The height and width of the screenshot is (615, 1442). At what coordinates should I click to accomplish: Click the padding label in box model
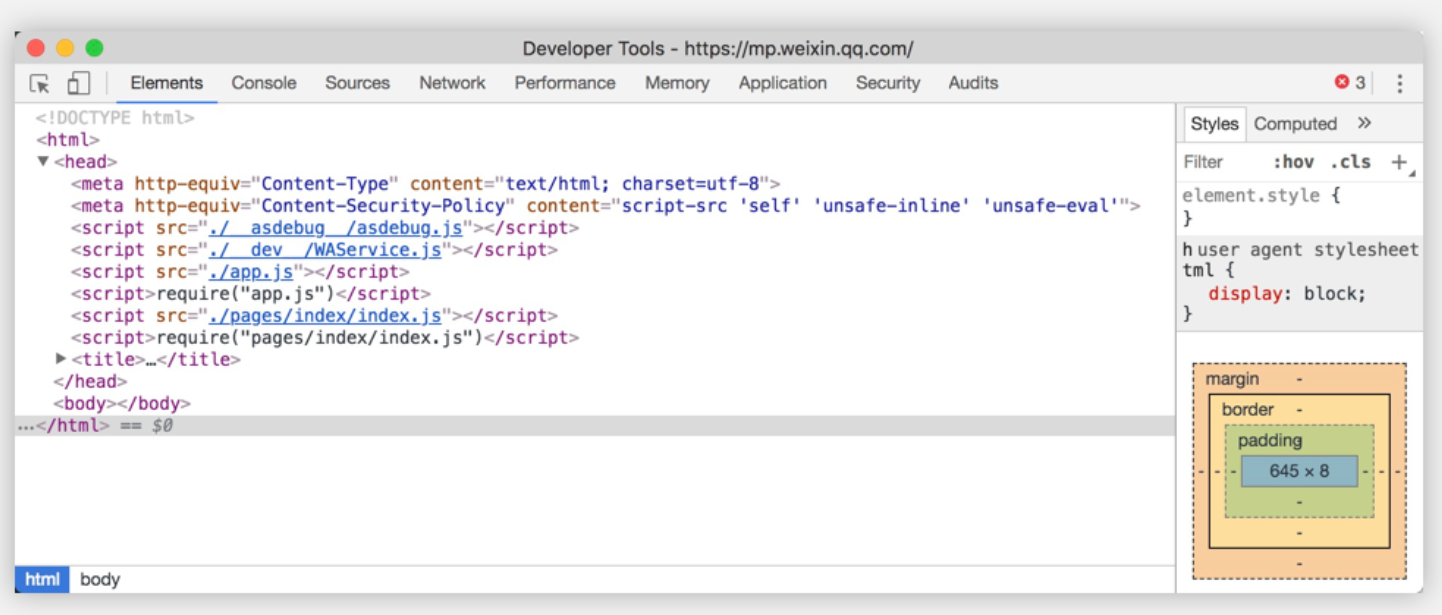click(1270, 441)
